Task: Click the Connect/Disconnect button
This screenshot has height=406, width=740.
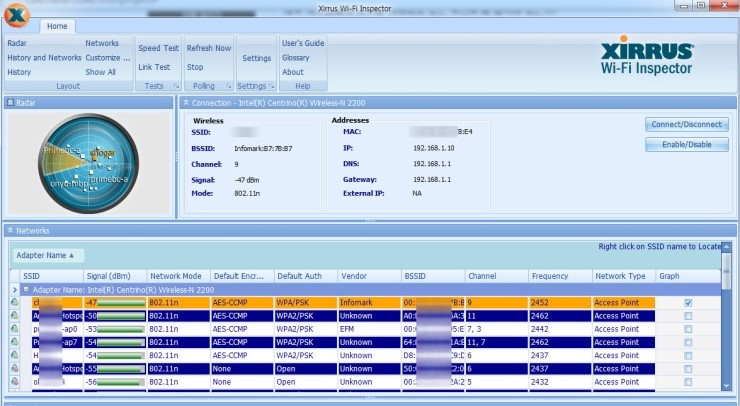Action: pyautogui.click(x=687, y=125)
